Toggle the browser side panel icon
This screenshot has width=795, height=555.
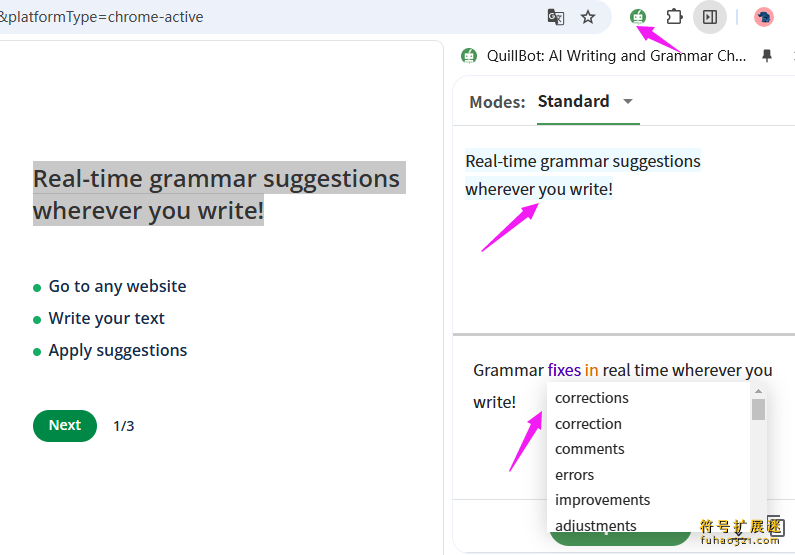[710, 17]
